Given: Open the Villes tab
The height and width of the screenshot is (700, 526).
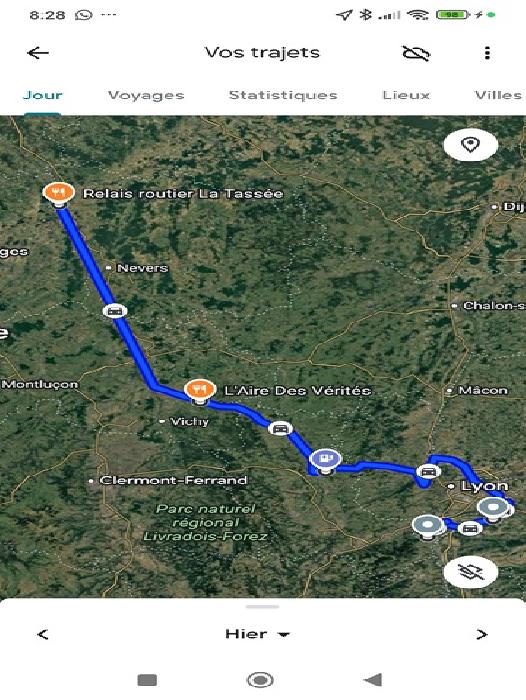Looking at the screenshot, I should tap(499, 95).
